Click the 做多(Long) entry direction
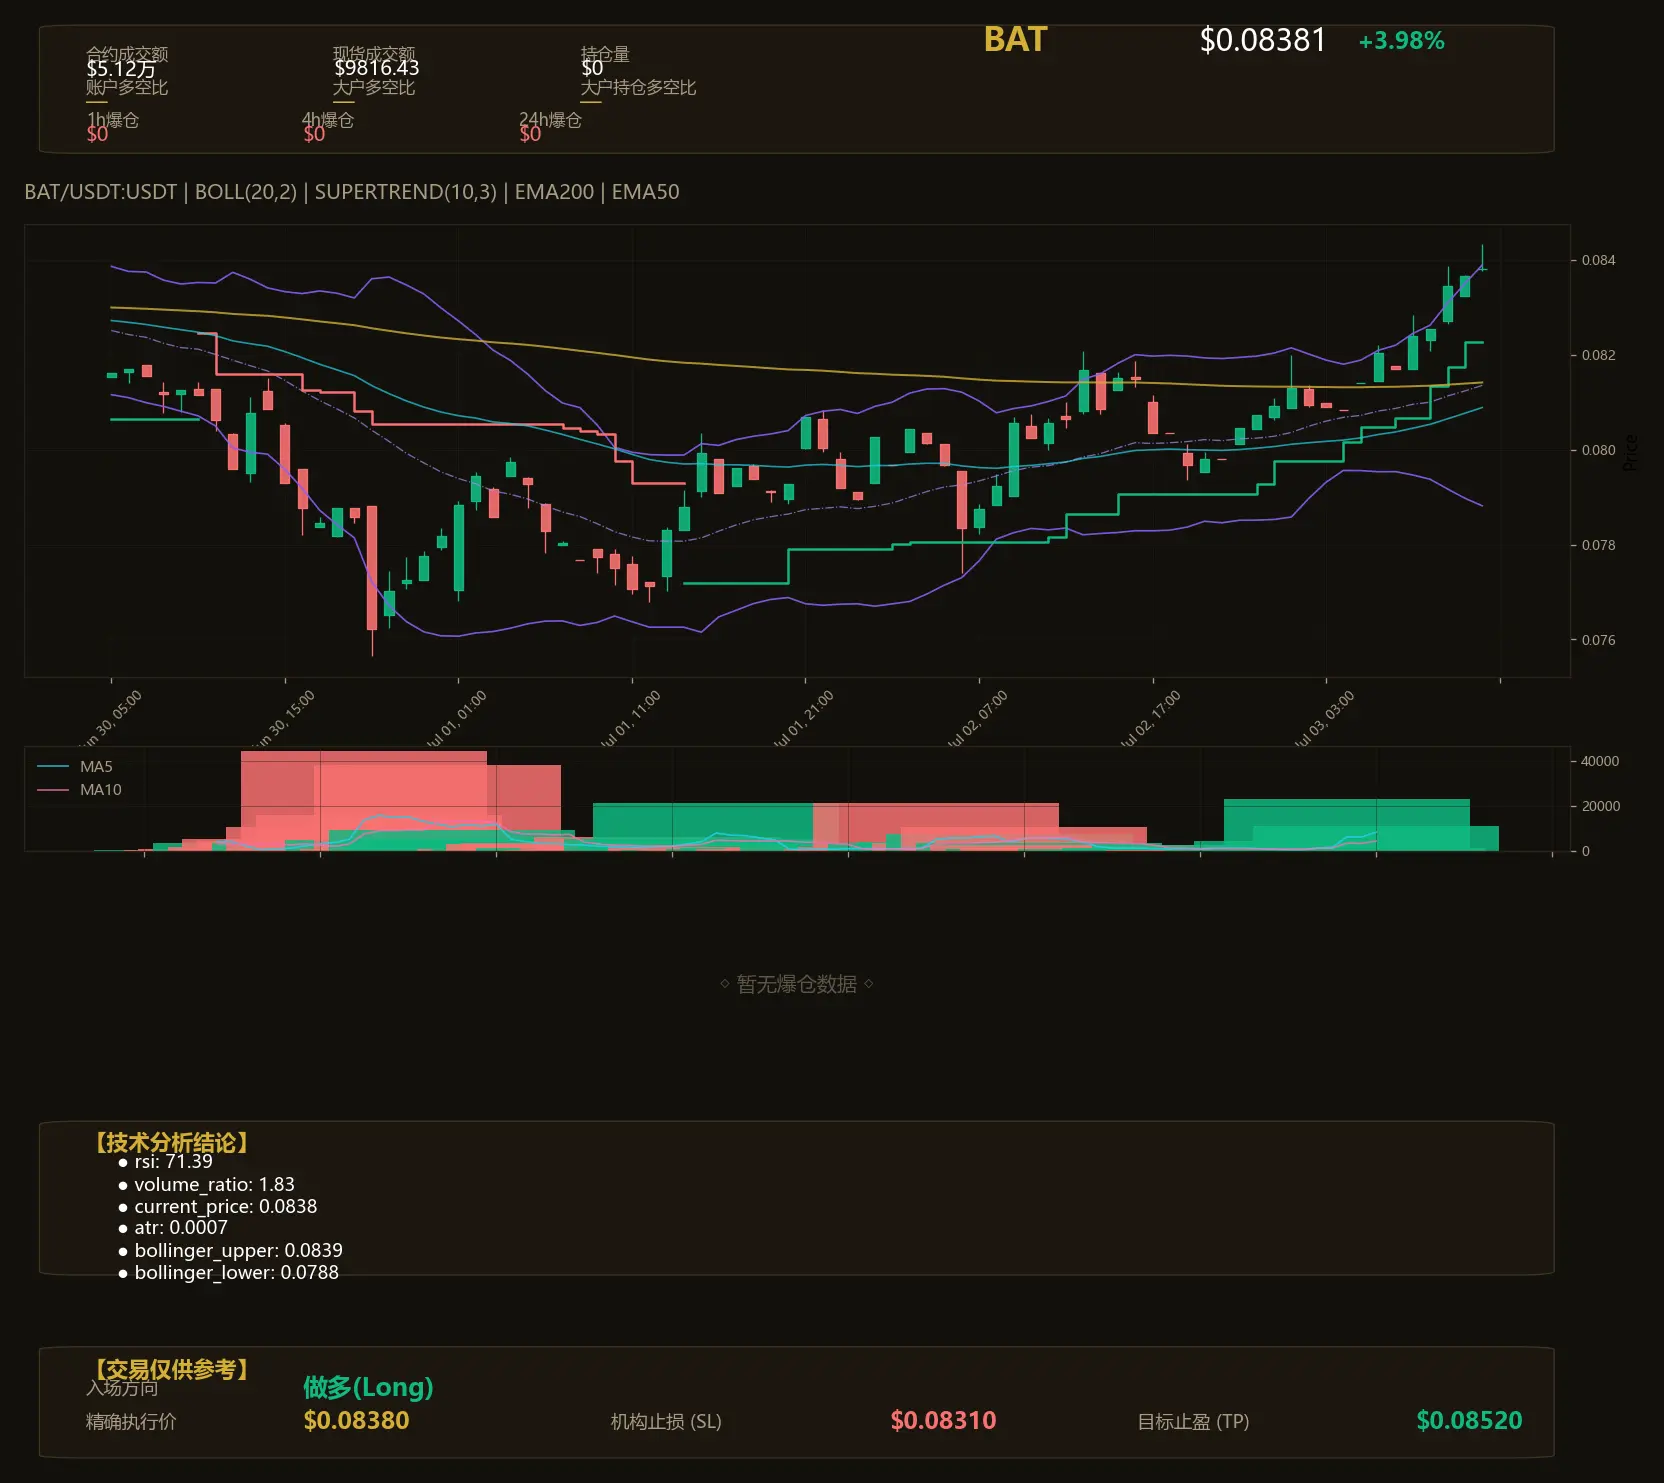Image resolution: width=1664 pixels, height=1483 pixels. point(368,1387)
